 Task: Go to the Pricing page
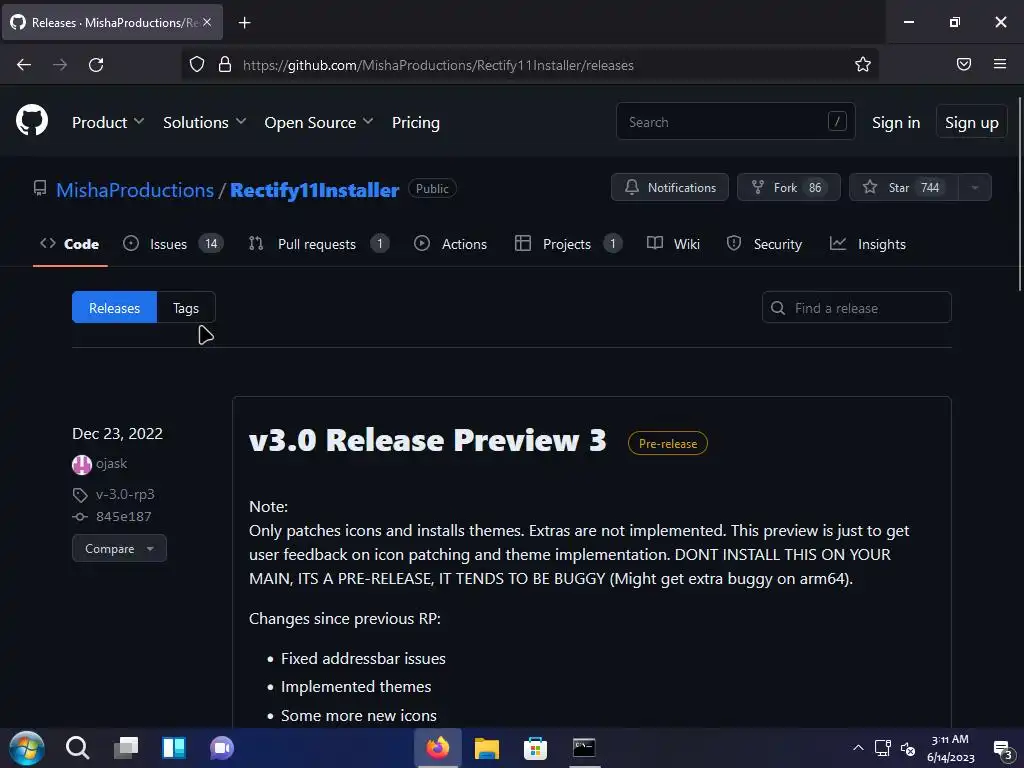(415, 123)
